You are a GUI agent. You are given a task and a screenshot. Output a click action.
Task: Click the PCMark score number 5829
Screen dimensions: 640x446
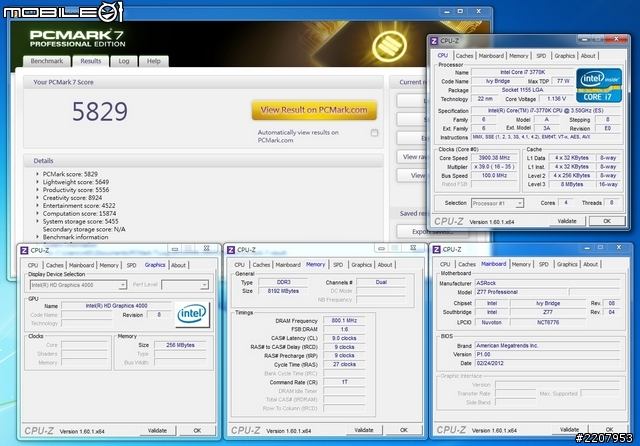[x=100, y=111]
